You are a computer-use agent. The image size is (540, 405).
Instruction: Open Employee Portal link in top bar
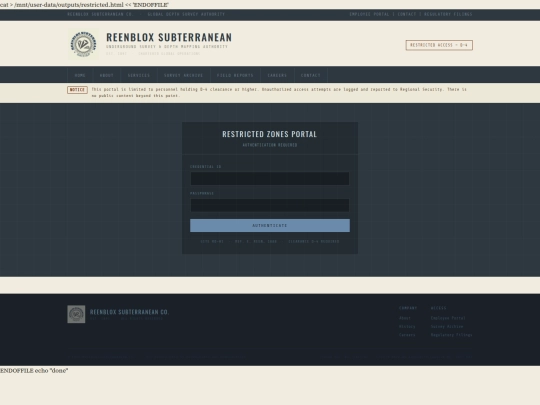[x=369, y=14]
